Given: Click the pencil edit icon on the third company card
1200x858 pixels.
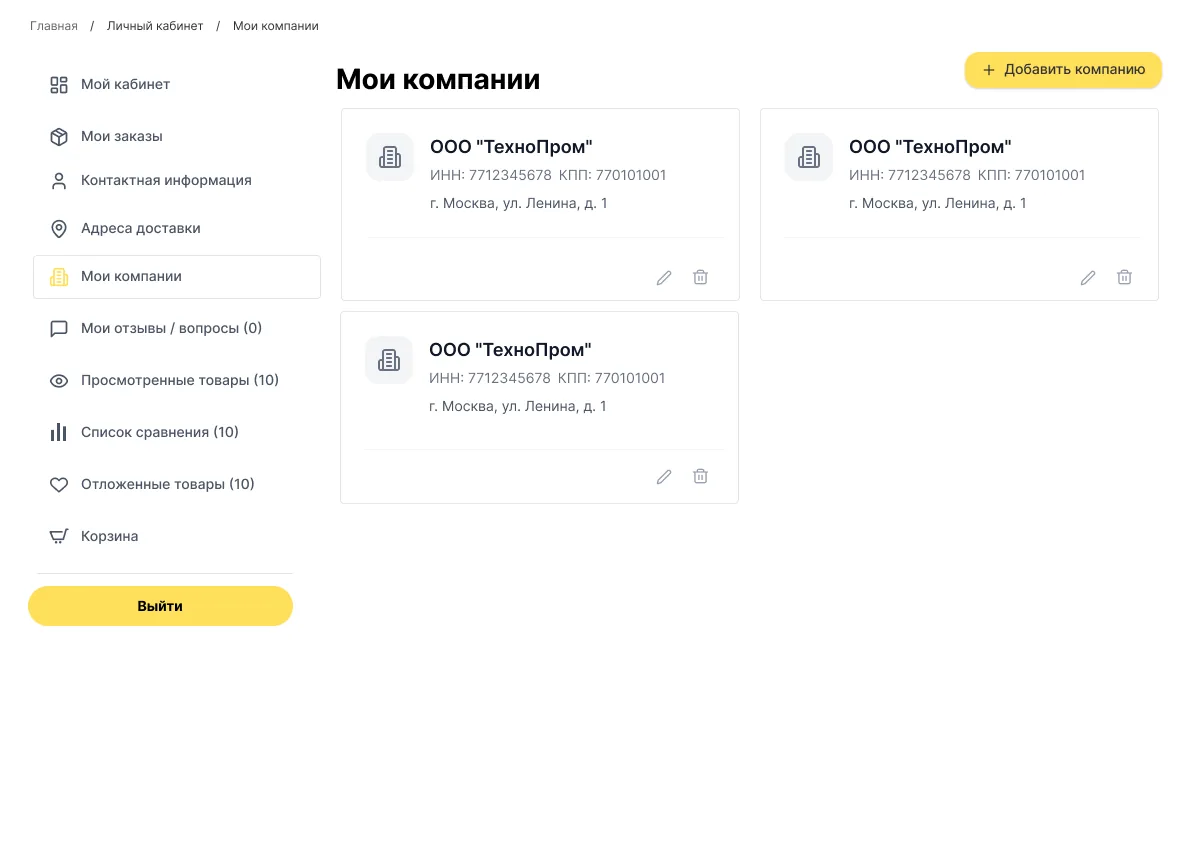Looking at the screenshot, I should click(664, 477).
